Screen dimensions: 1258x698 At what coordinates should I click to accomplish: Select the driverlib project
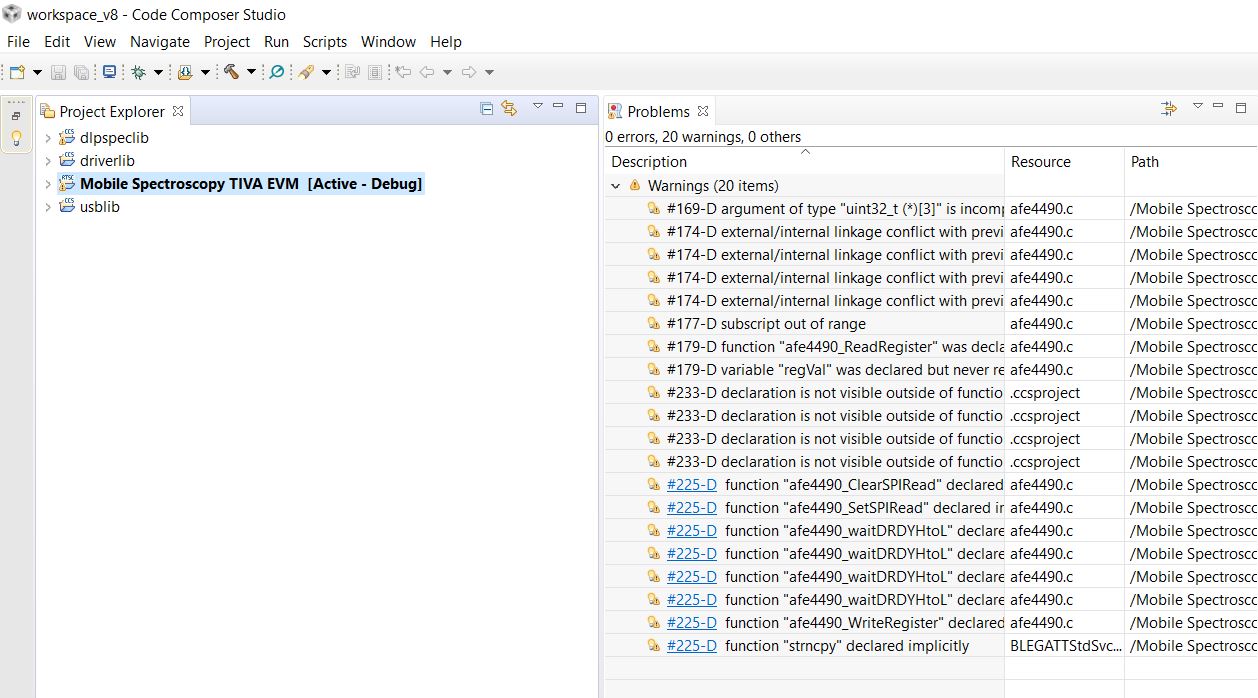pos(107,161)
